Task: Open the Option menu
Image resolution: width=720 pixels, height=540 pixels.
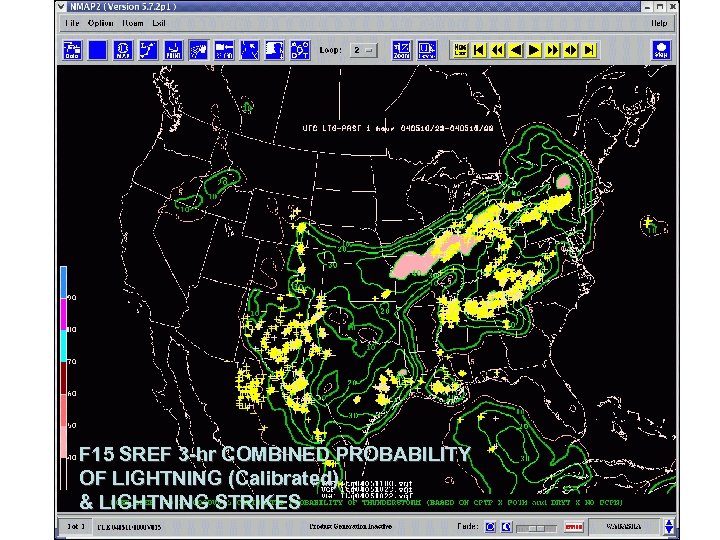Action: coord(101,23)
